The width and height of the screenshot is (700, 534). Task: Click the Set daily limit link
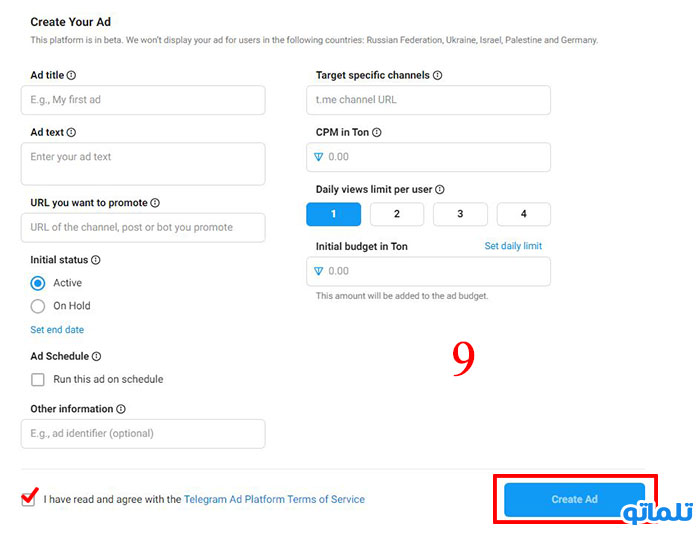point(513,246)
